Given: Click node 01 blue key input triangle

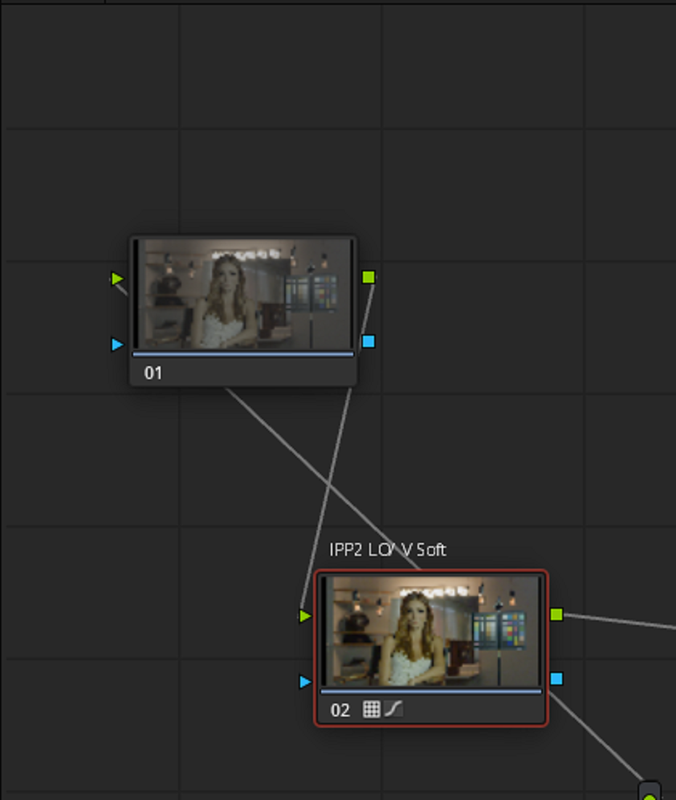Looking at the screenshot, I should click(x=117, y=344).
